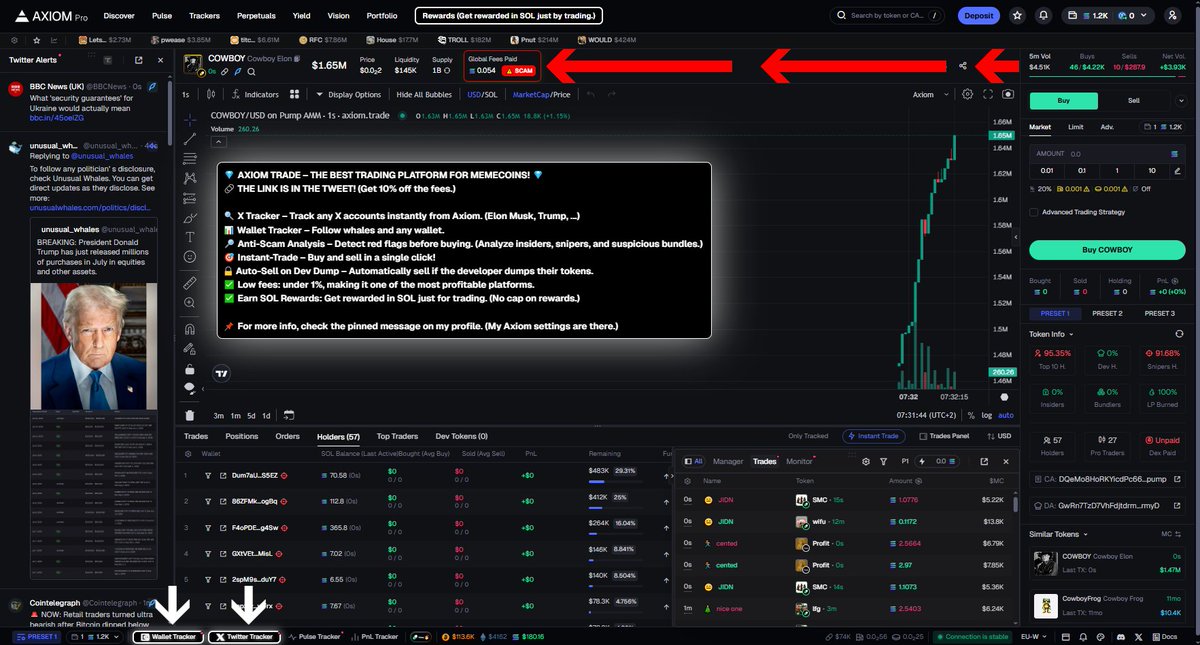This screenshot has width=1200, height=645.
Task: Open trades panel filter funnel icon
Action: (x=884, y=461)
